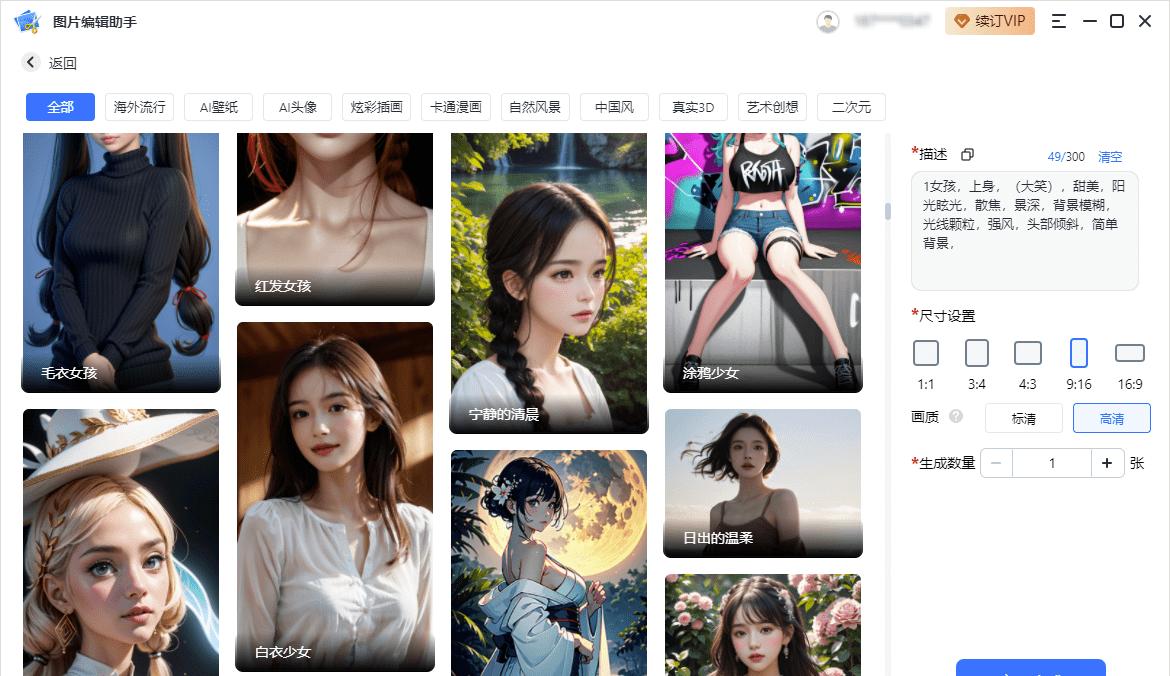Select the 海外流行 category tab
The image size is (1170, 676).
pyautogui.click(x=140, y=107)
